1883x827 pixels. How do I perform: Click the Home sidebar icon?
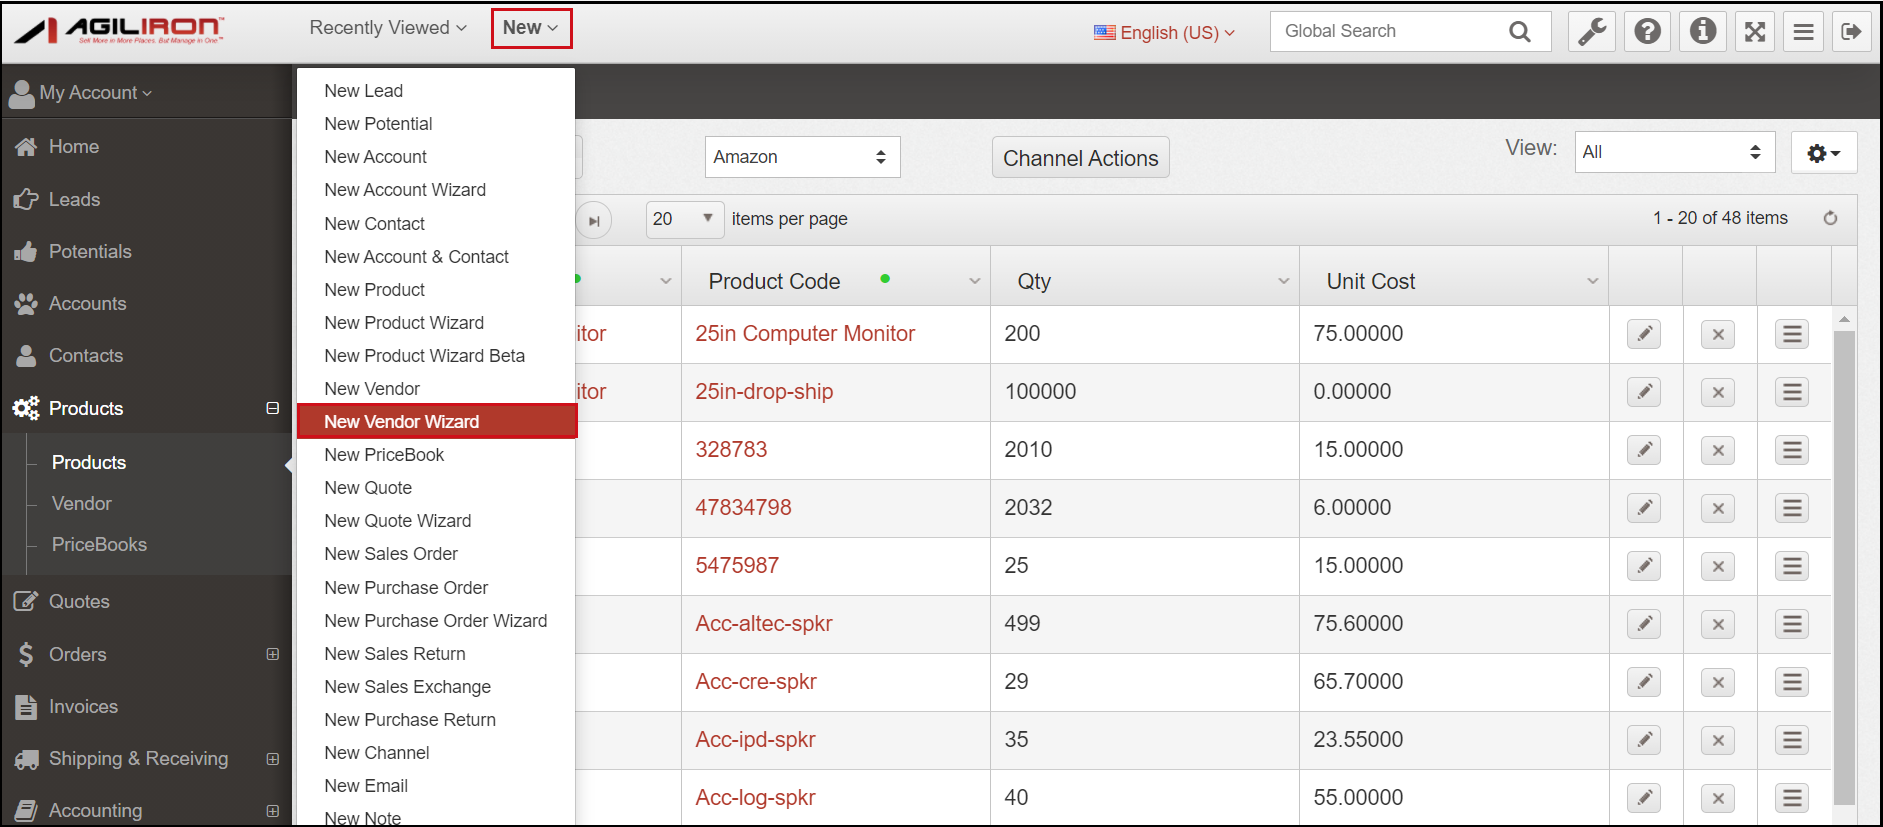[x=26, y=147]
